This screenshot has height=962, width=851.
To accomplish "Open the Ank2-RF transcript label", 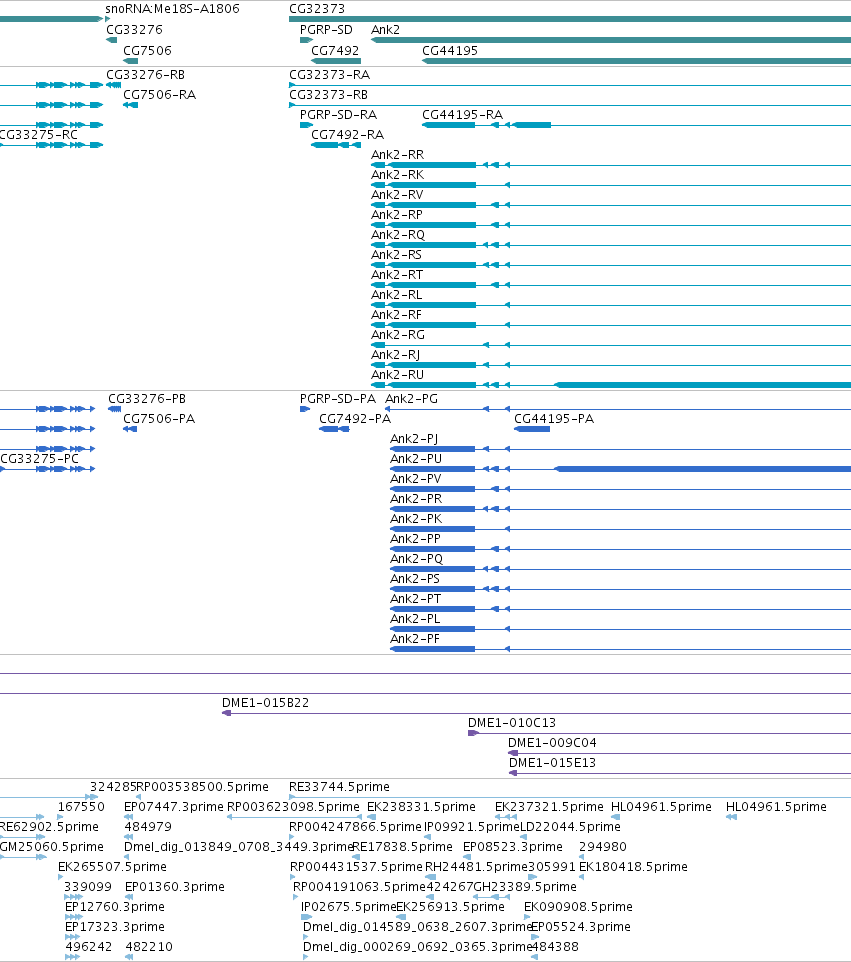I will 396,315.
